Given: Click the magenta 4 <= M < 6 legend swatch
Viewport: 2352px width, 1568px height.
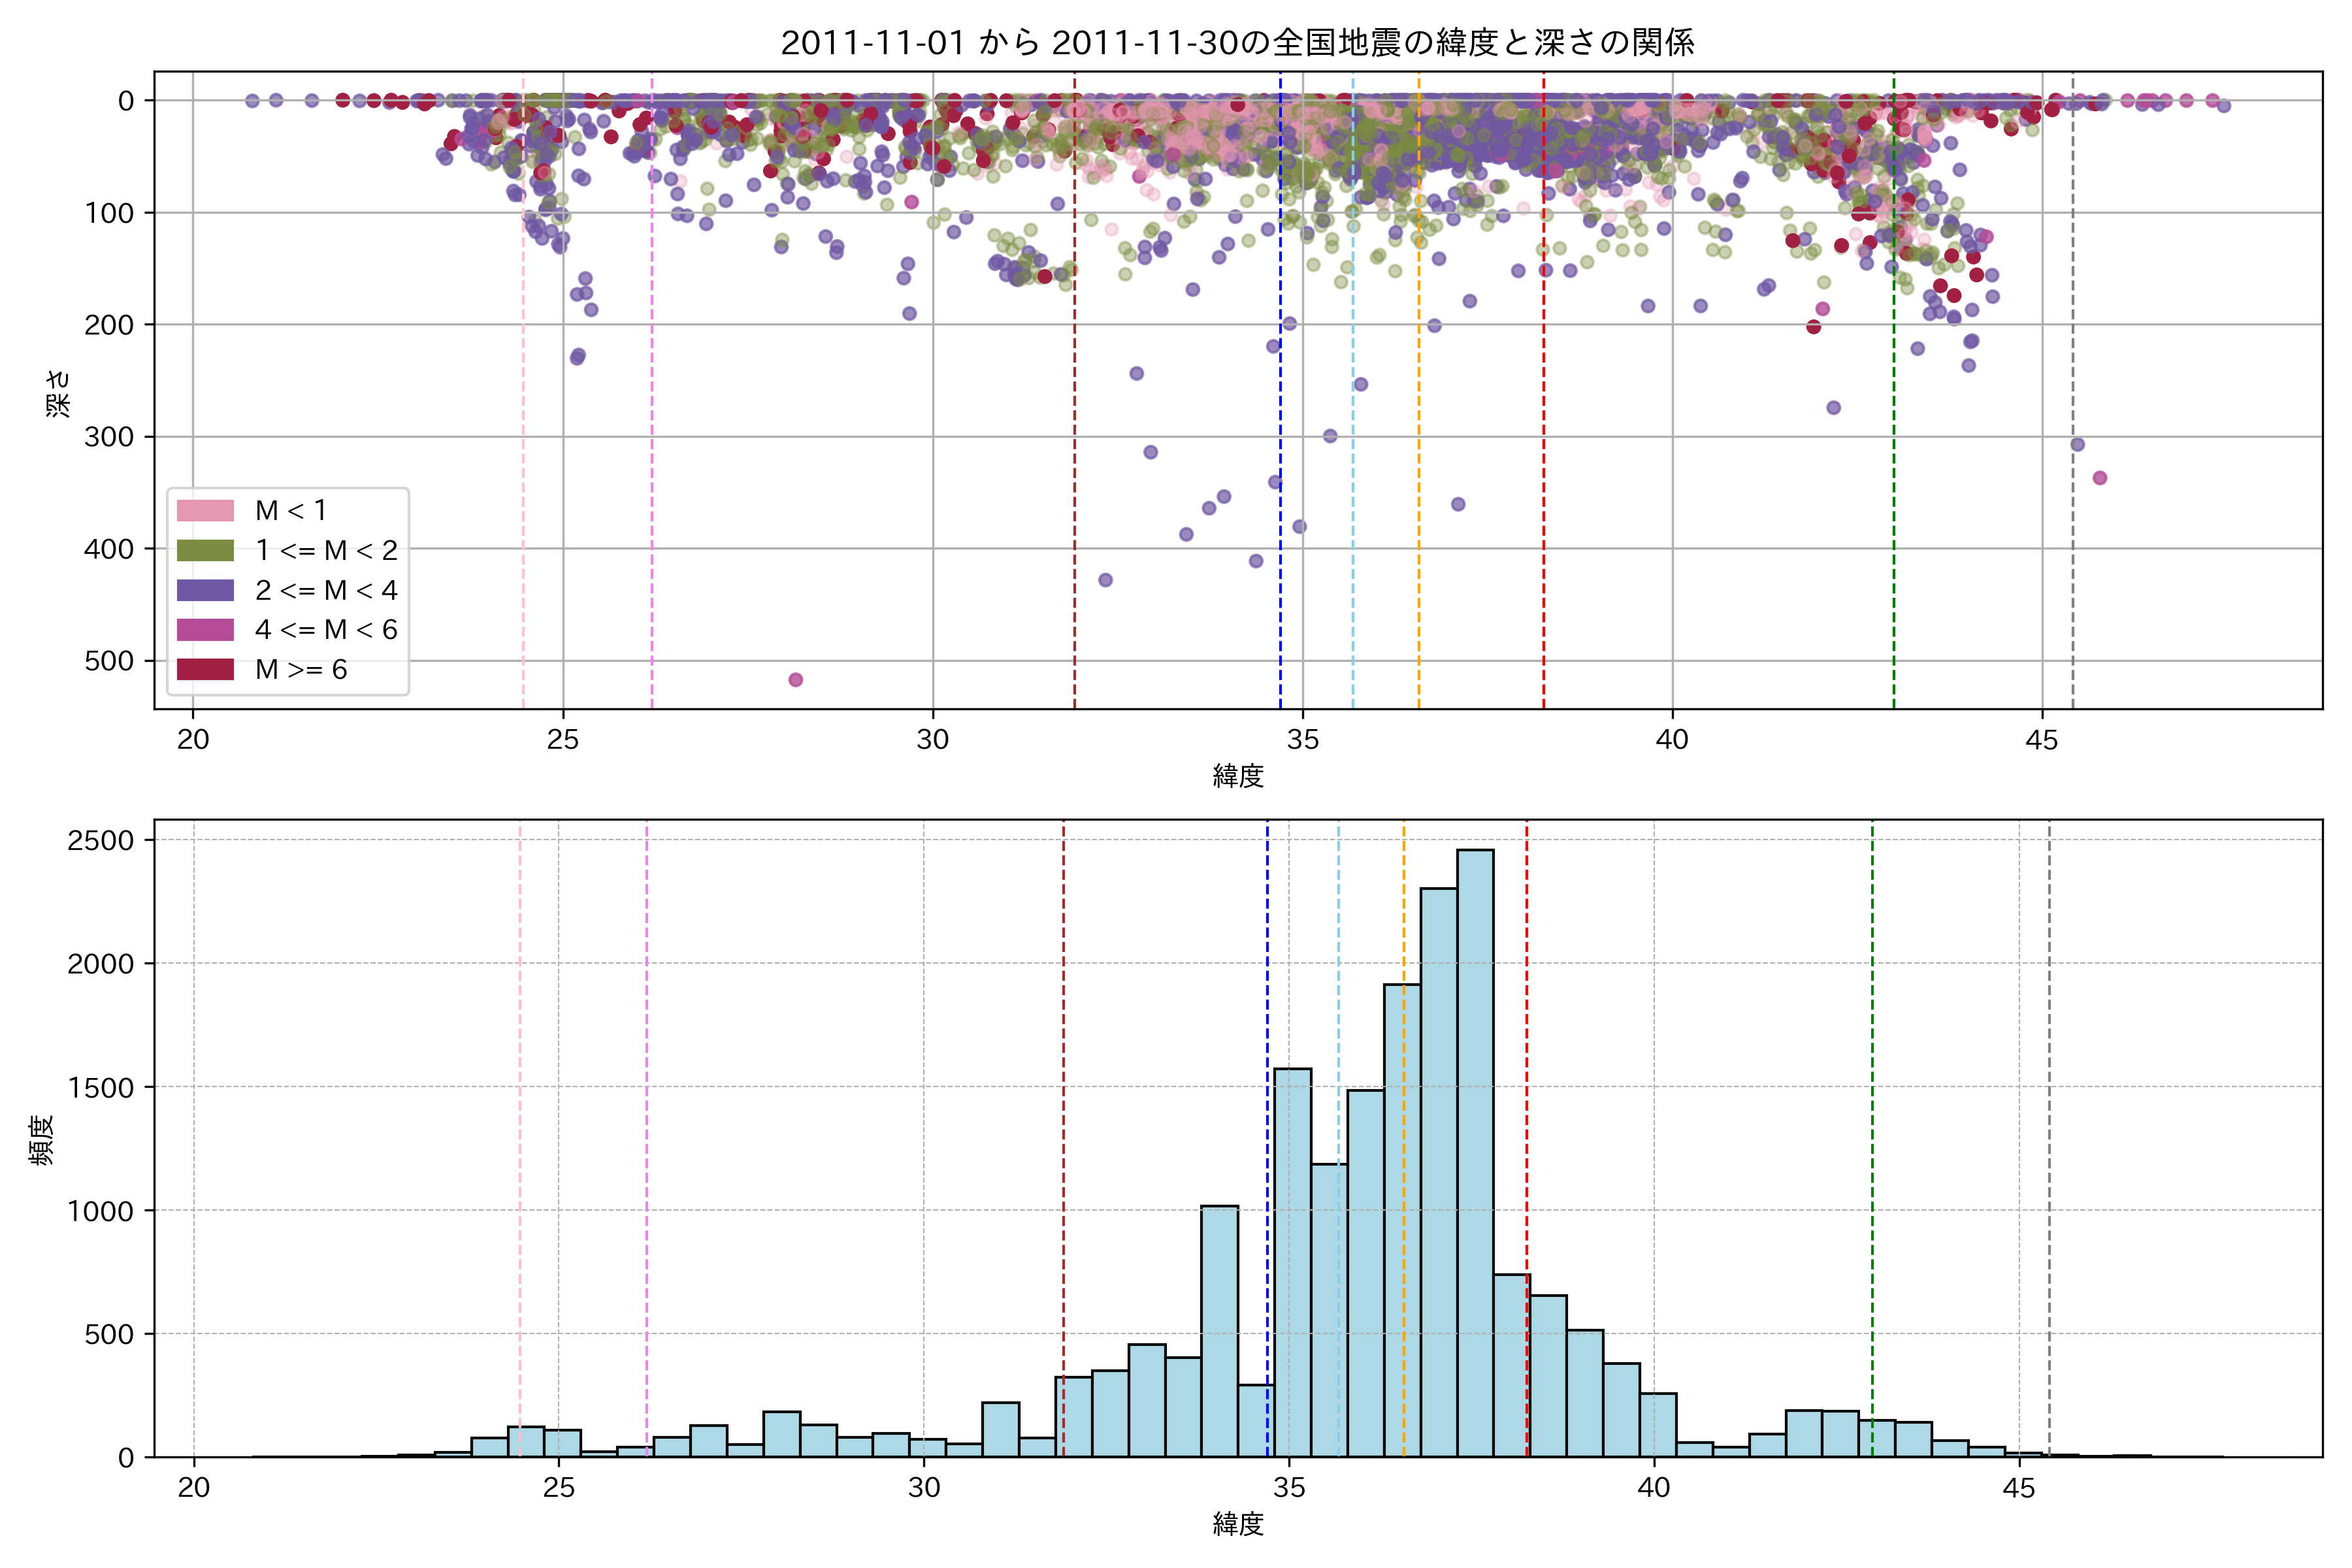Looking at the screenshot, I should tap(205, 630).
